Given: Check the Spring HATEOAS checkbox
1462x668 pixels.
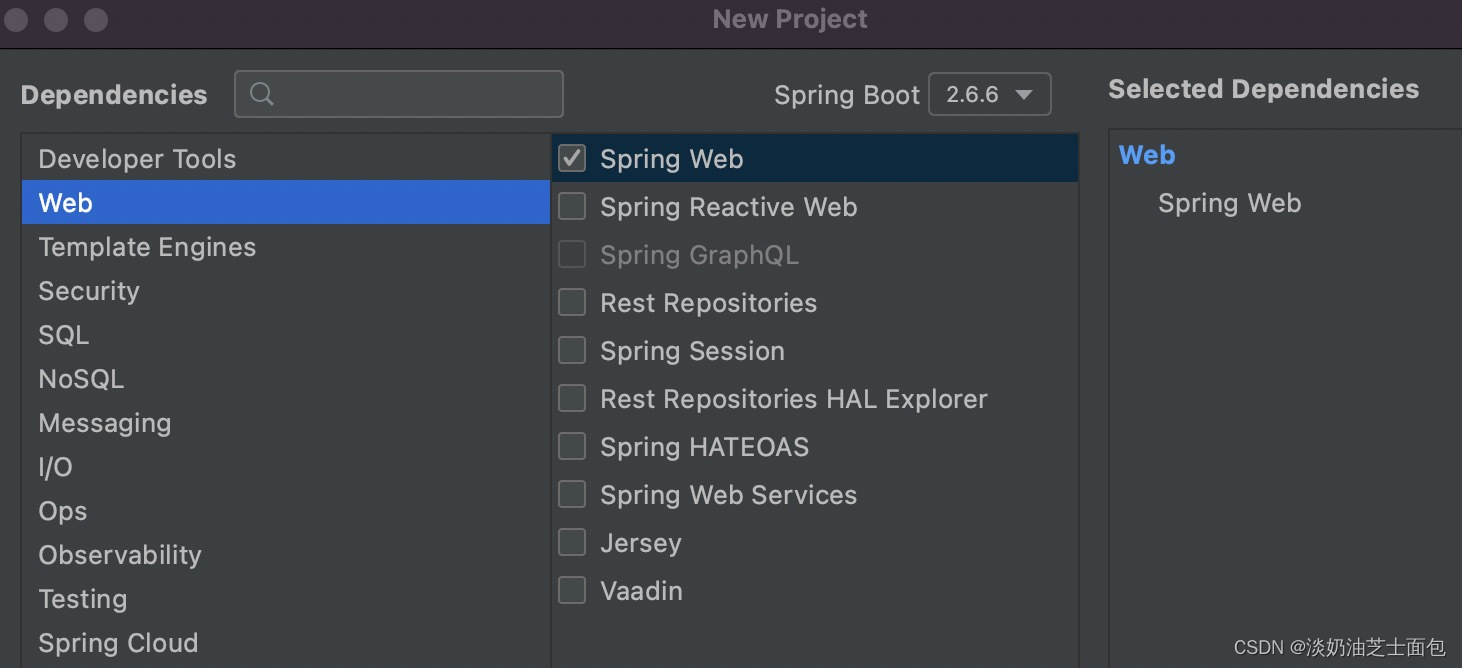Looking at the screenshot, I should (572, 446).
